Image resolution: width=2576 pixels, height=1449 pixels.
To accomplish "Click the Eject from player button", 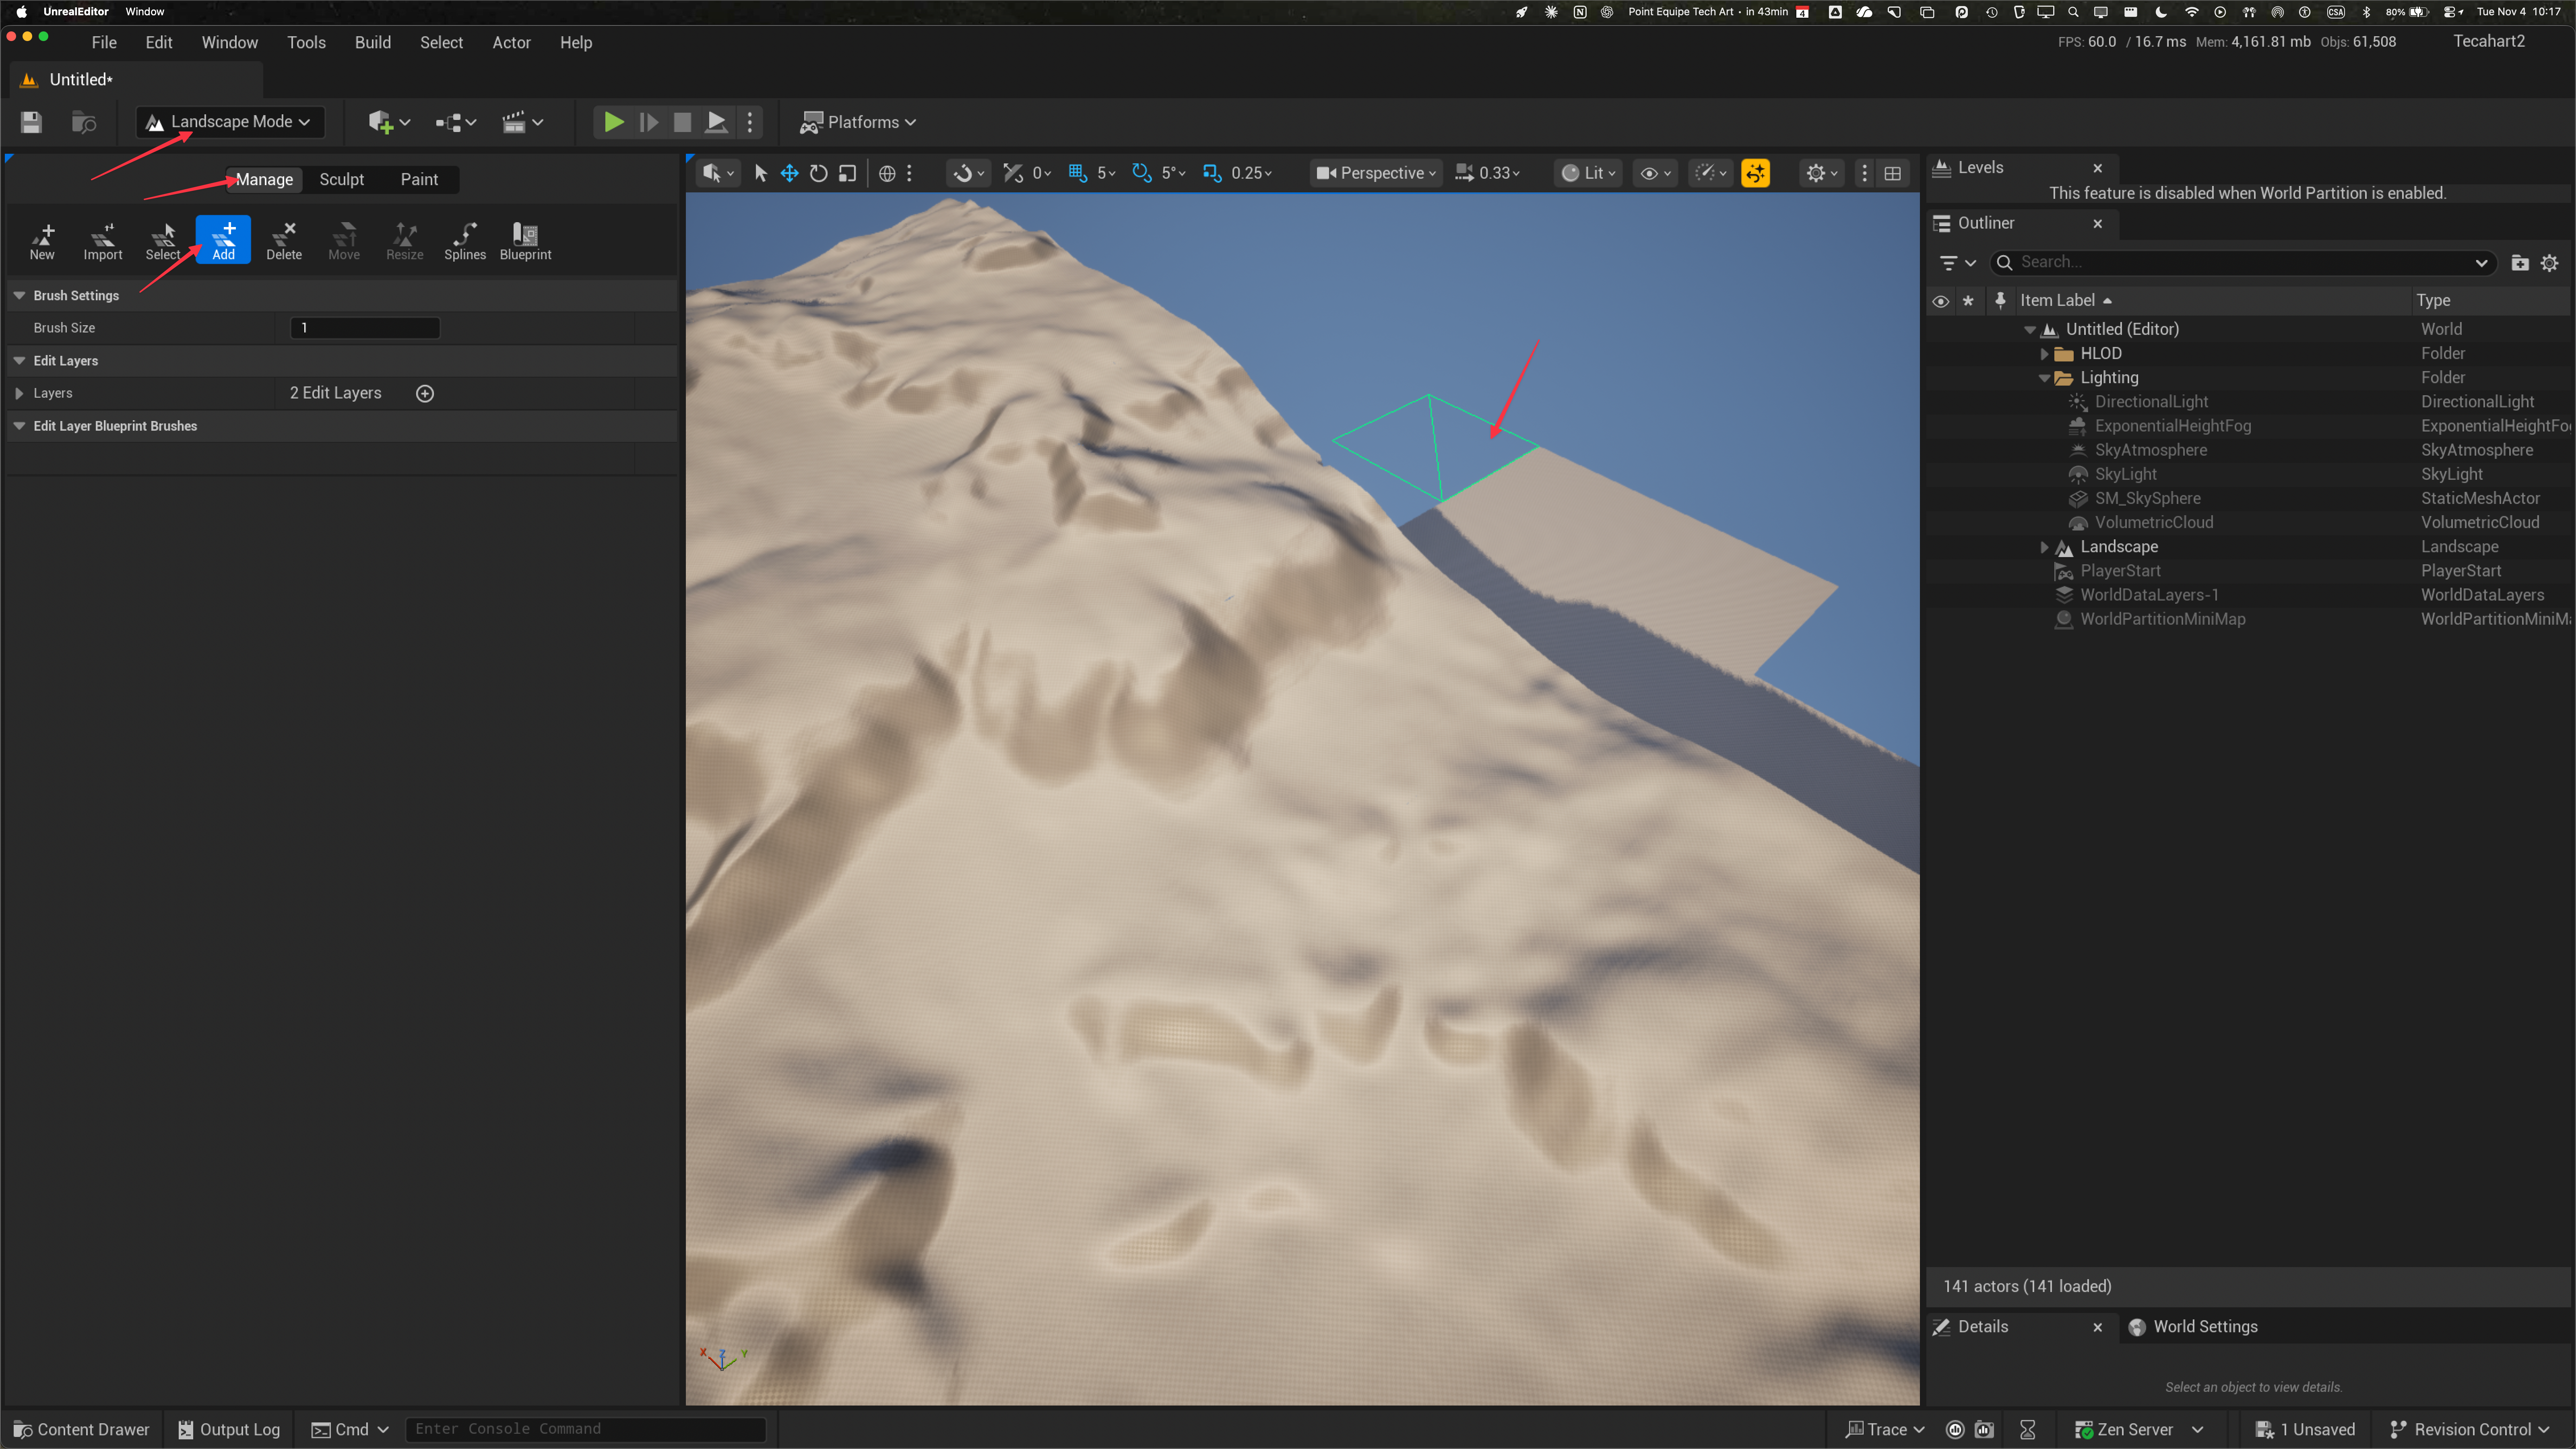I will [717, 122].
